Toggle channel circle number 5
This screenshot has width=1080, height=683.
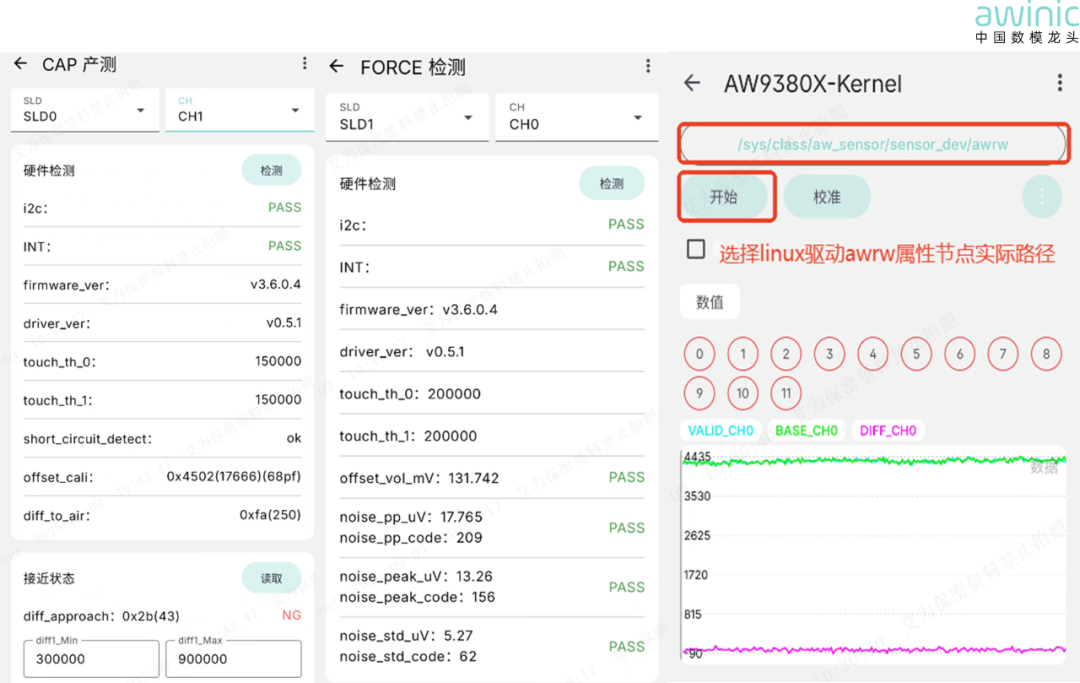(916, 354)
